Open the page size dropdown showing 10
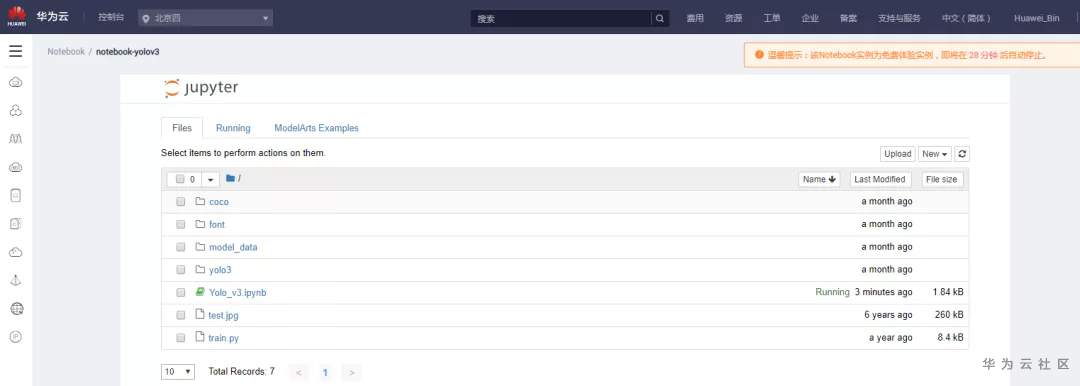Image resolution: width=1080 pixels, height=386 pixels. tap(178, 372)
